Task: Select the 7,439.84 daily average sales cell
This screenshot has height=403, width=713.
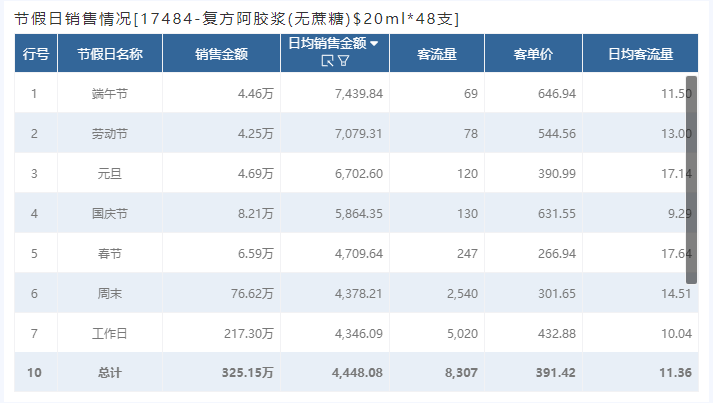Action: 335,93
